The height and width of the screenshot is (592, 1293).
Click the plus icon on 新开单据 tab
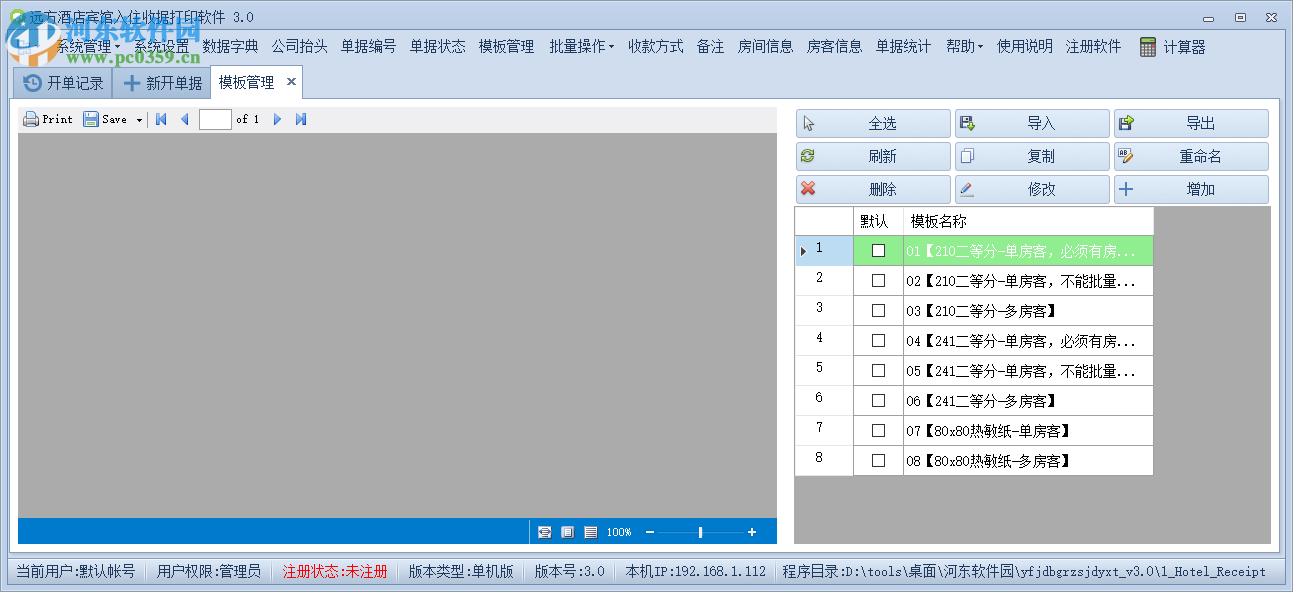pyautogui.click(x=131, y=83)
